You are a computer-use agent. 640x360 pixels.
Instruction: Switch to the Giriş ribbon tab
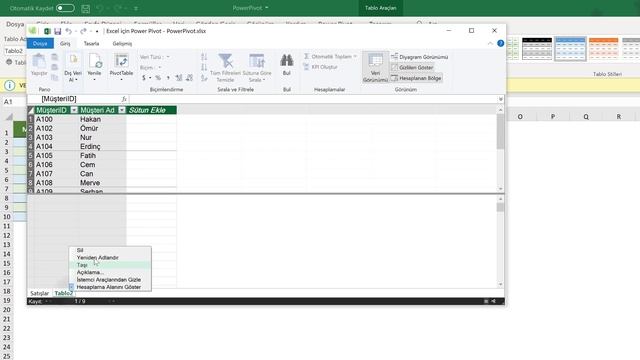pyautogui.click(x=65, y=43)
